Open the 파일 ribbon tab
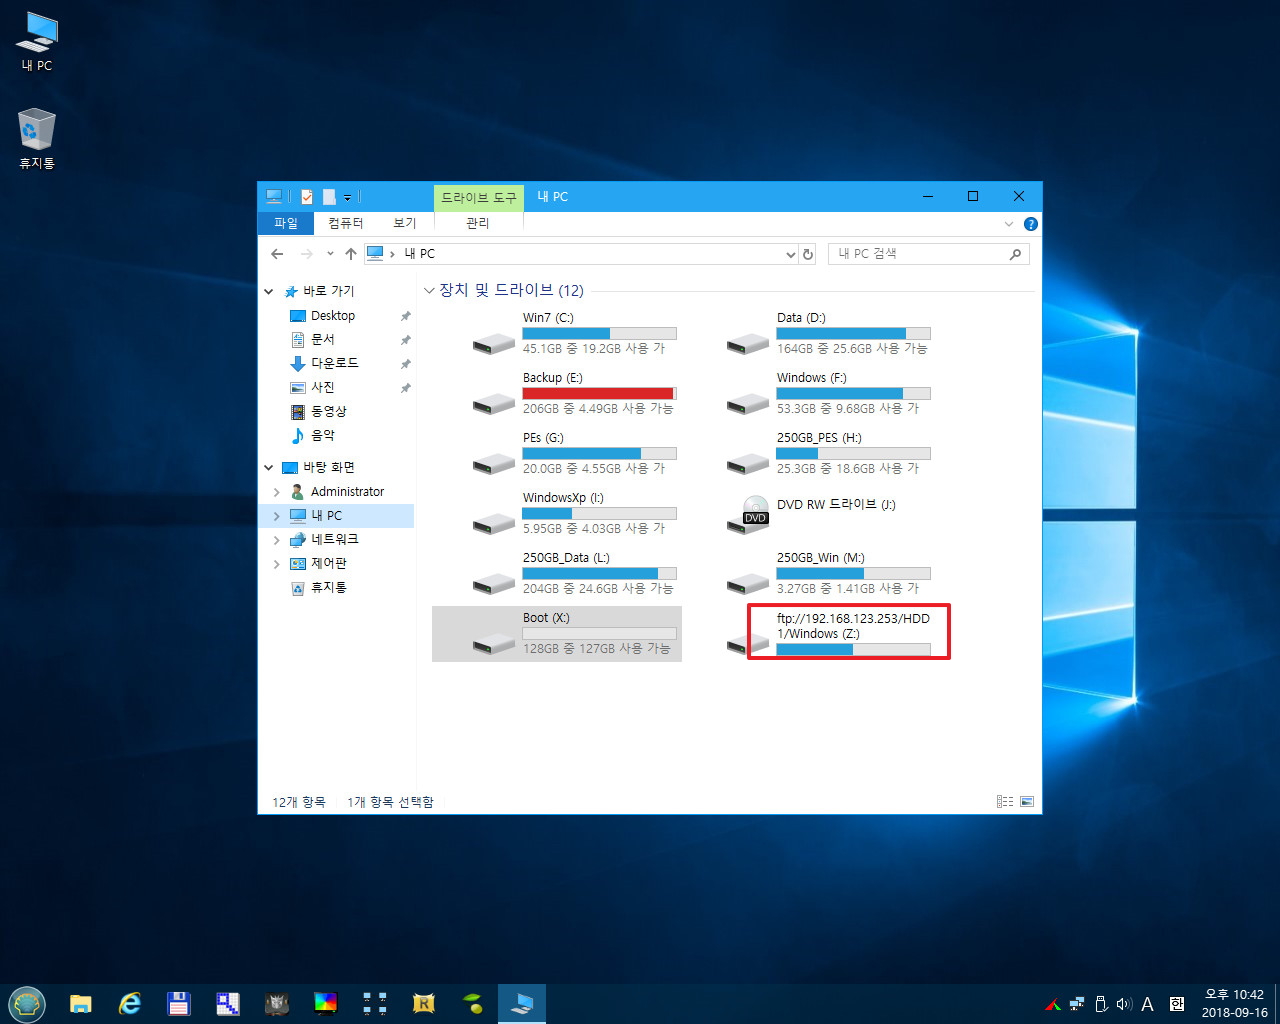This screenshot has width=1280, height=1024. click(286, 223)
